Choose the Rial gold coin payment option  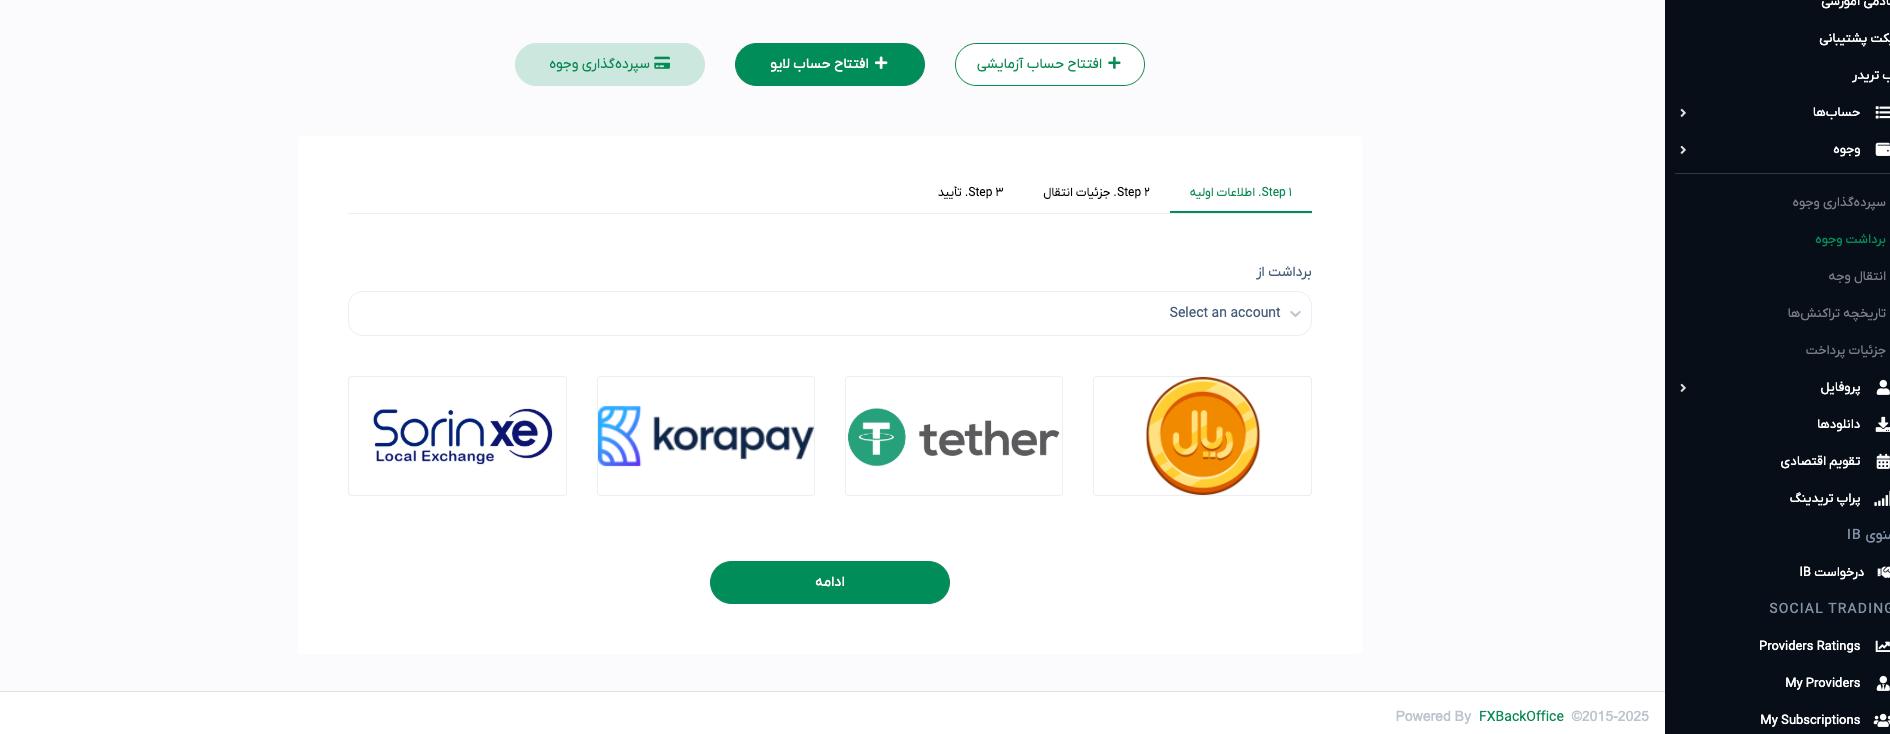point(1202,436)
